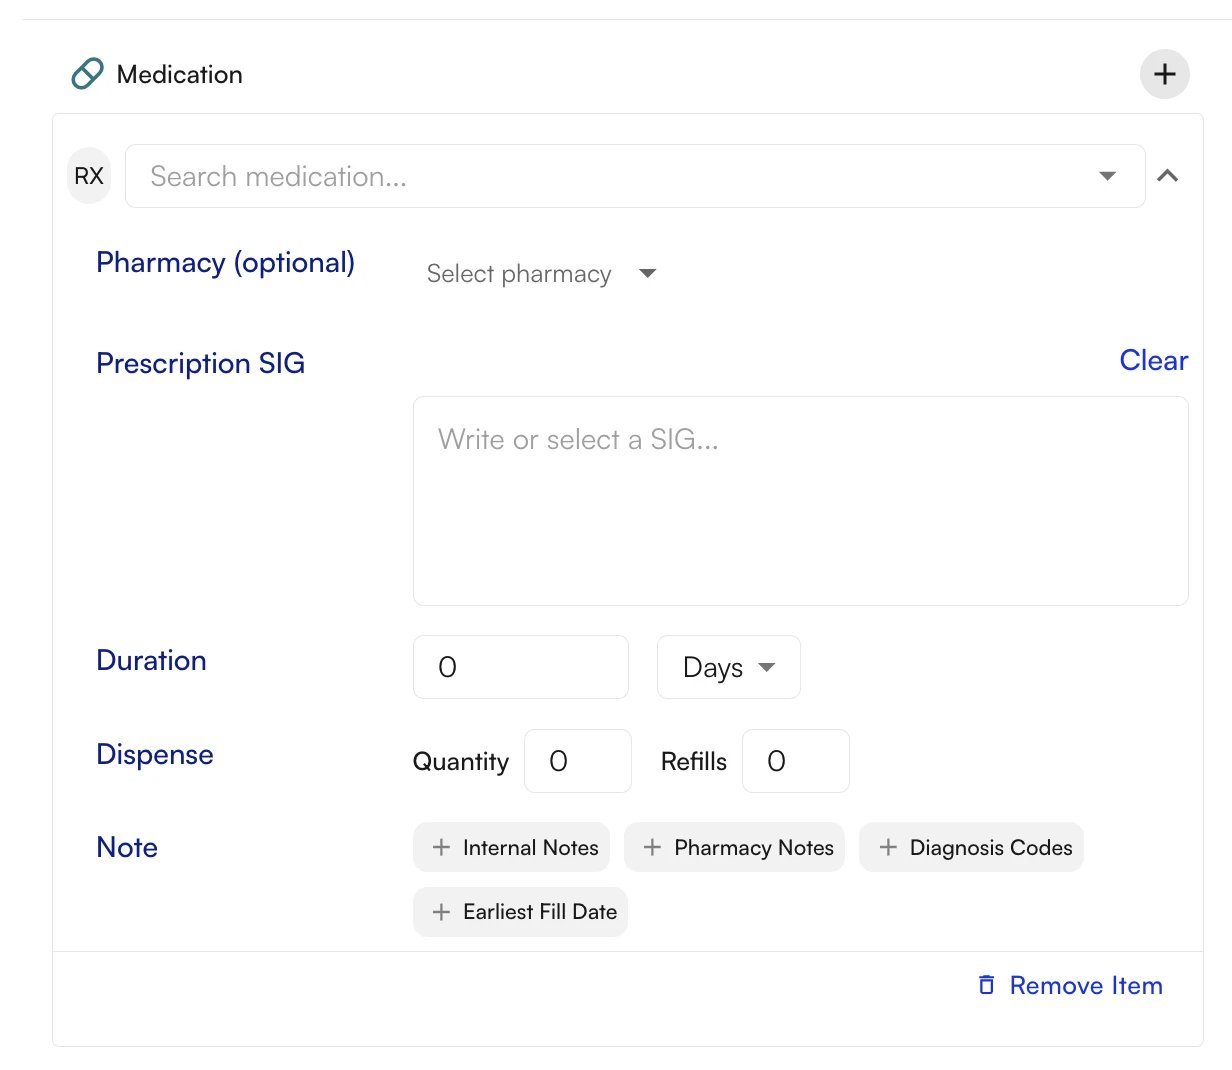This screenshot has height=1070, width=1232.
Task: Add Internal Notes
Action: (x=512, y=847)
